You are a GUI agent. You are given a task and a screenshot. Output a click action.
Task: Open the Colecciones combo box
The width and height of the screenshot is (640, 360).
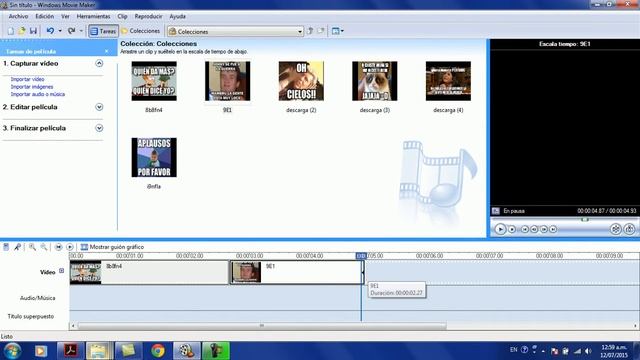236,31
